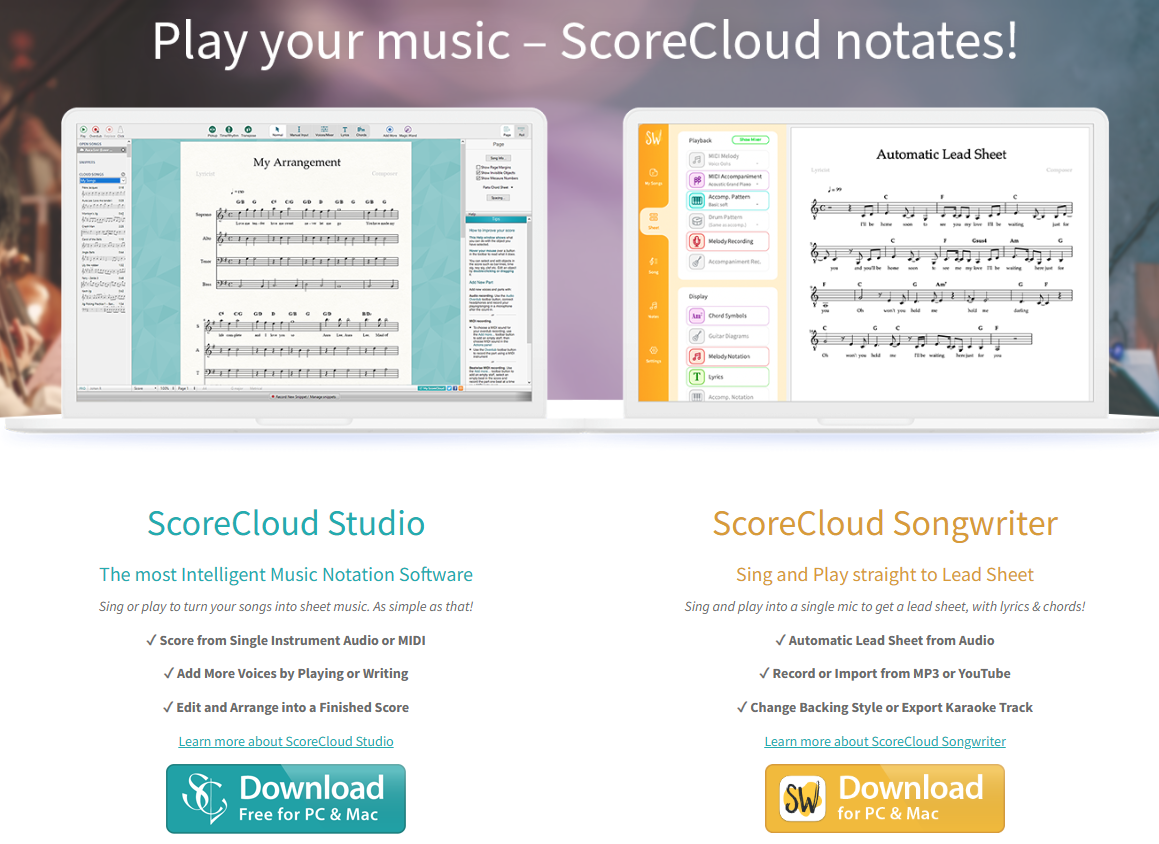Click the Facebook share icon in Studio status bar
The image size is (1159, 844).
tap(455, 388)
